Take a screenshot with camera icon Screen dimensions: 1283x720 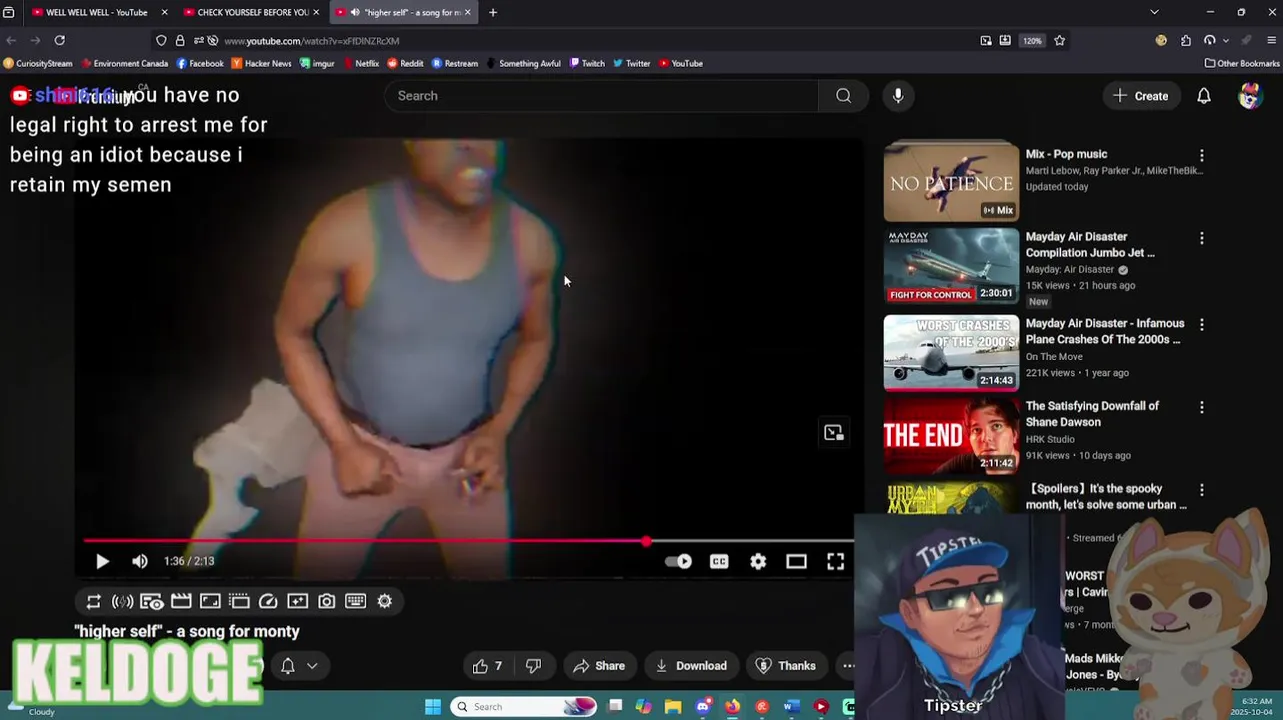point(326,601)
